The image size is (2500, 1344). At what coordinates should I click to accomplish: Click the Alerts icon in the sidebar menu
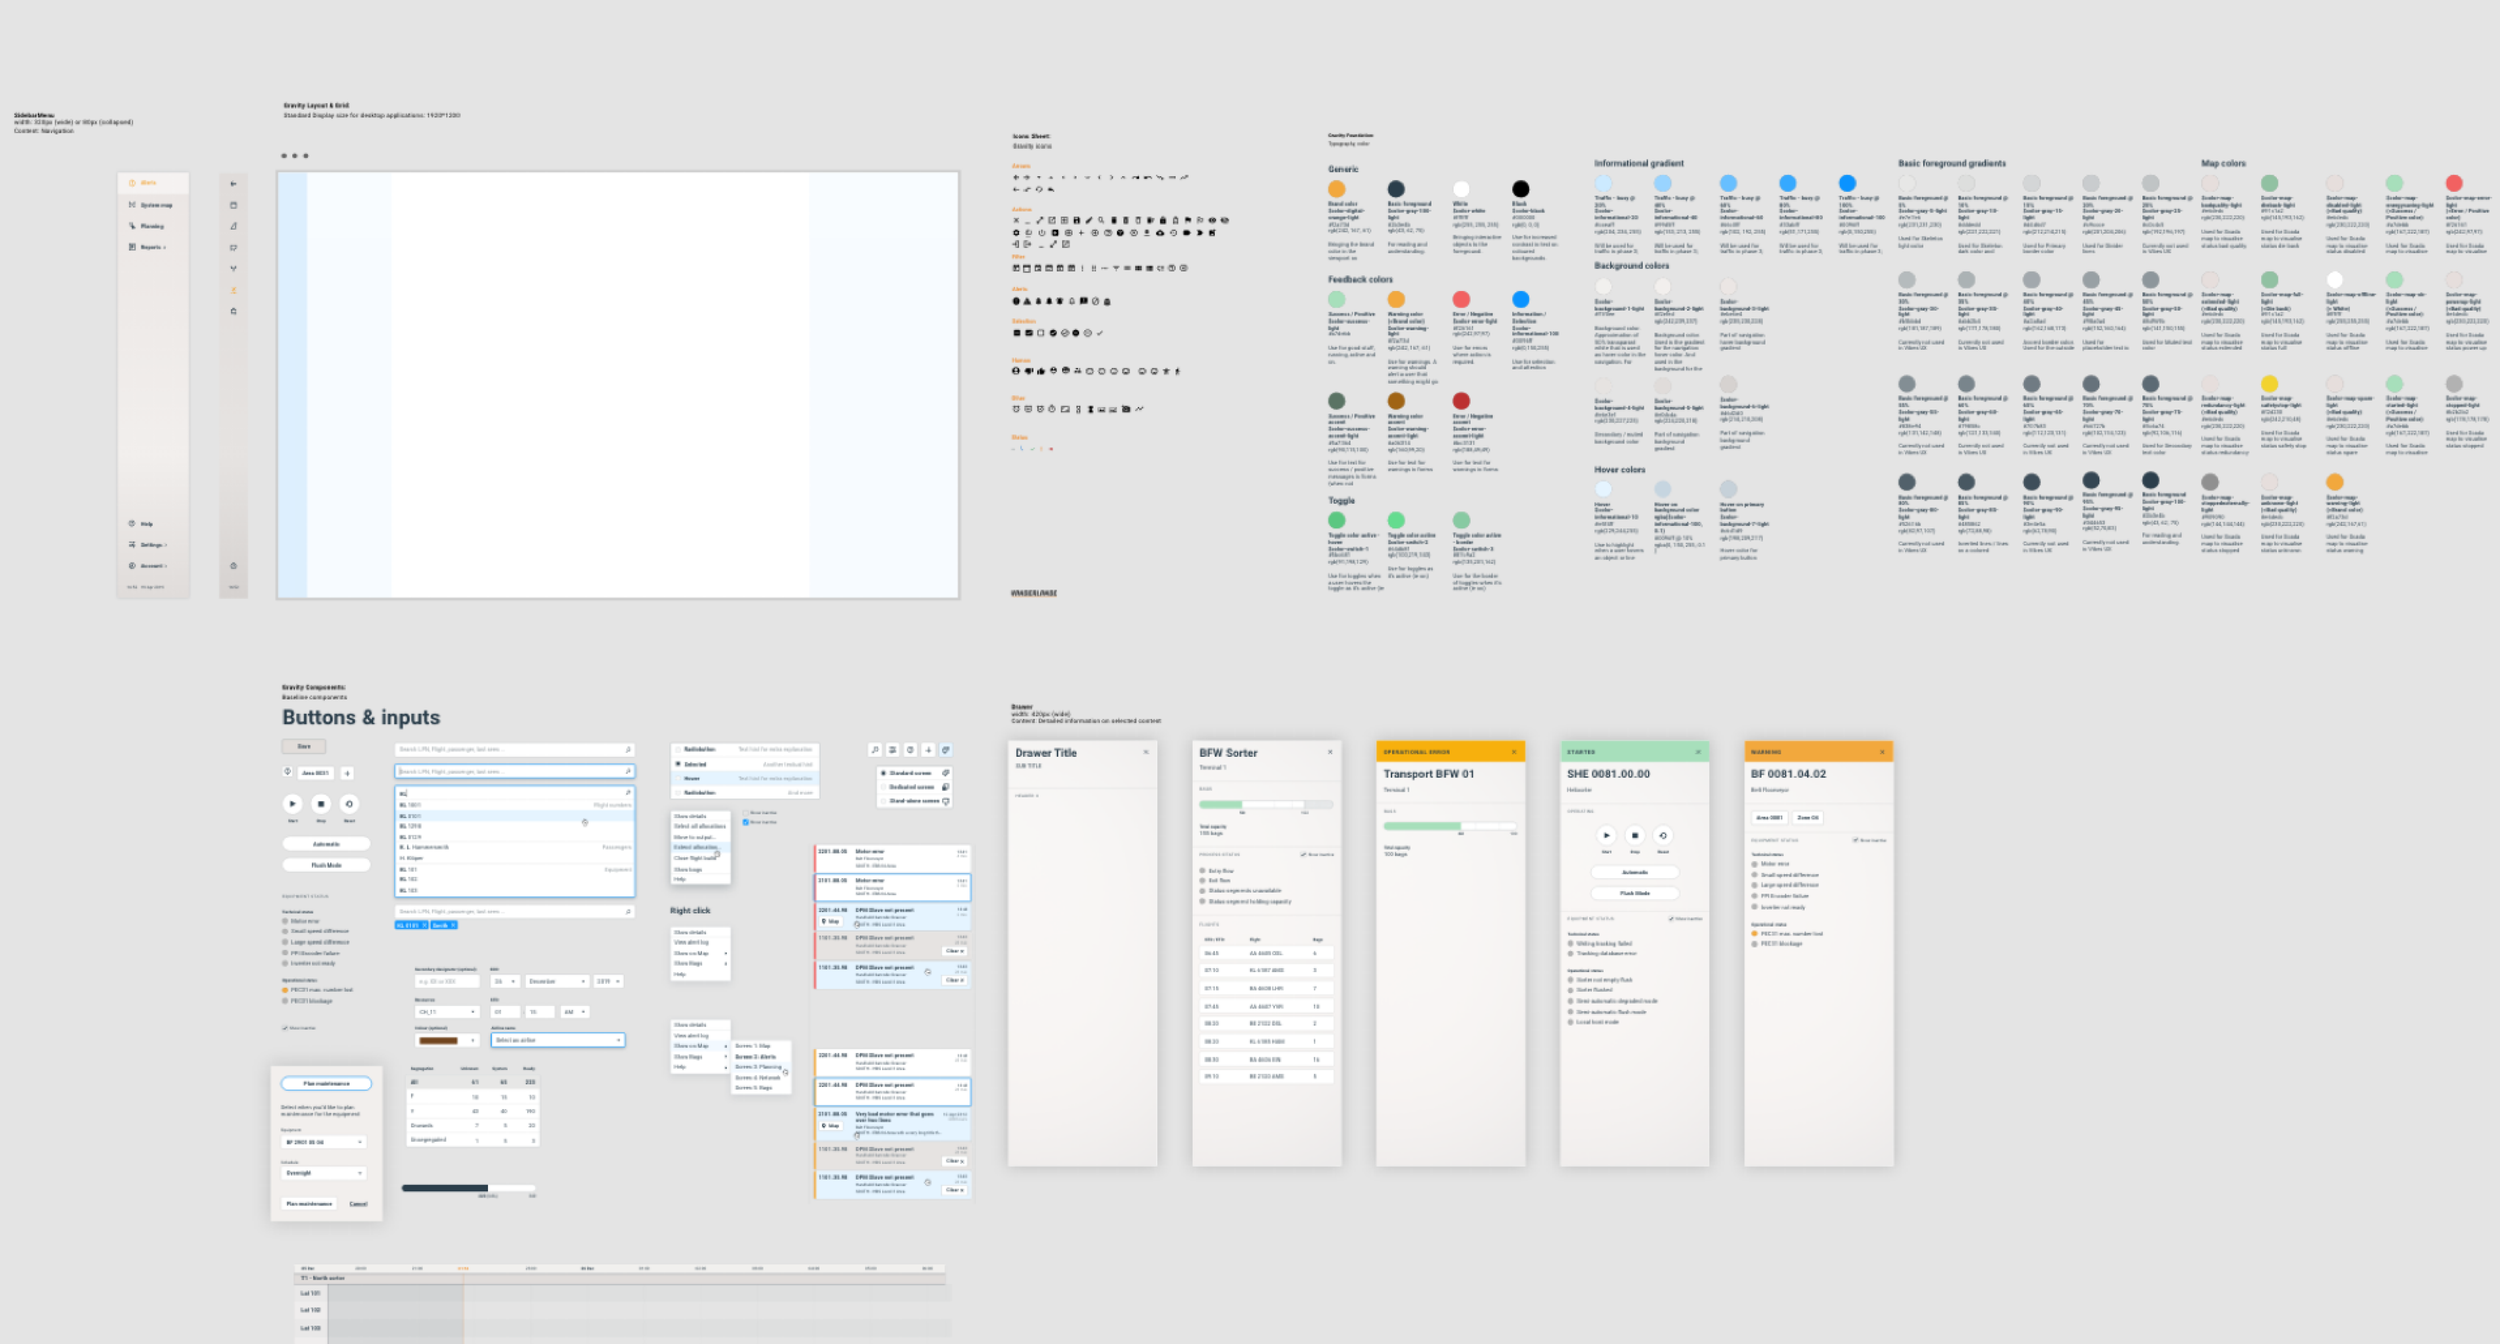(132, 183)
